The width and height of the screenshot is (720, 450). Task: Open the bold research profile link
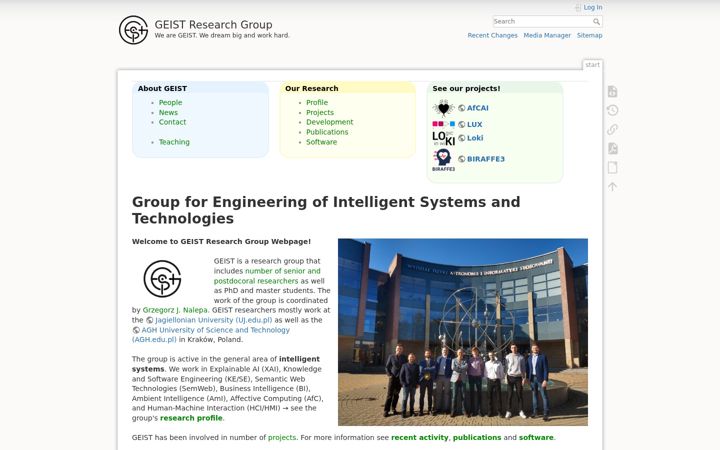191,418
